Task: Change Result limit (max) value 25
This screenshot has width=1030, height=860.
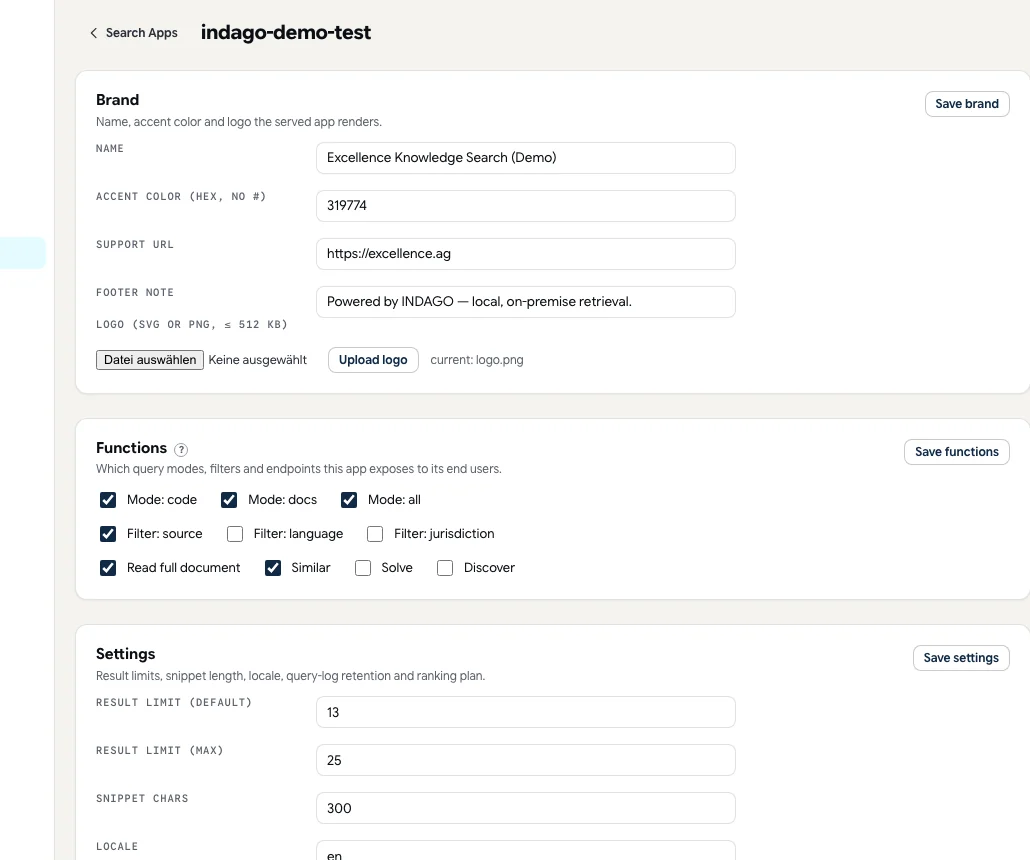Action: tap(526, 760)
